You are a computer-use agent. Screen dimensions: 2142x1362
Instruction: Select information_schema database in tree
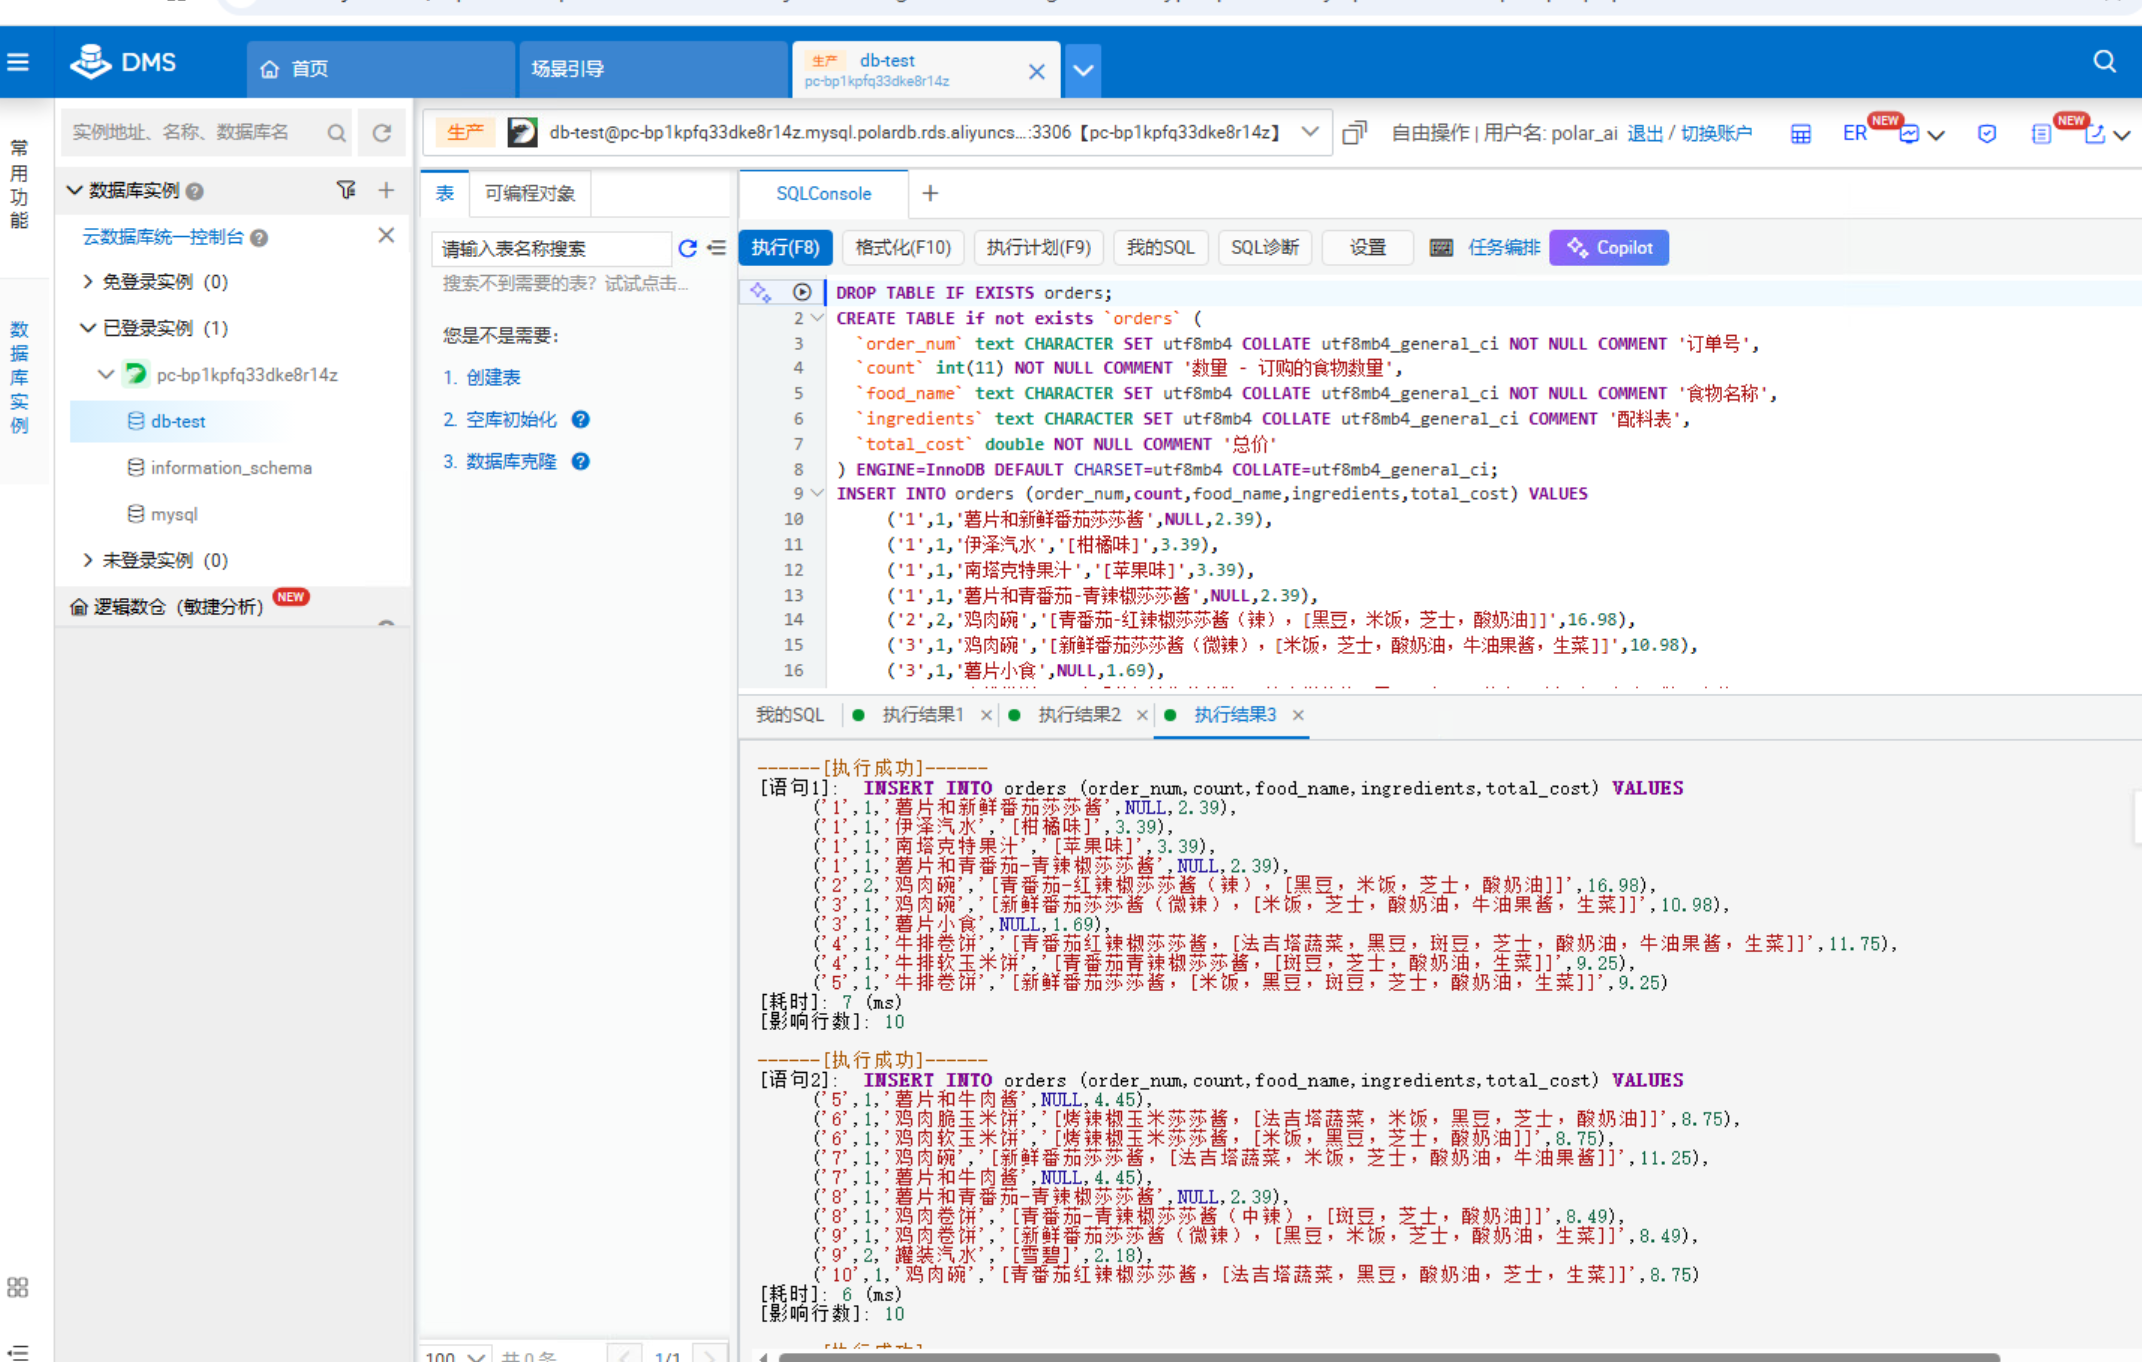click(x=231, y=467)
